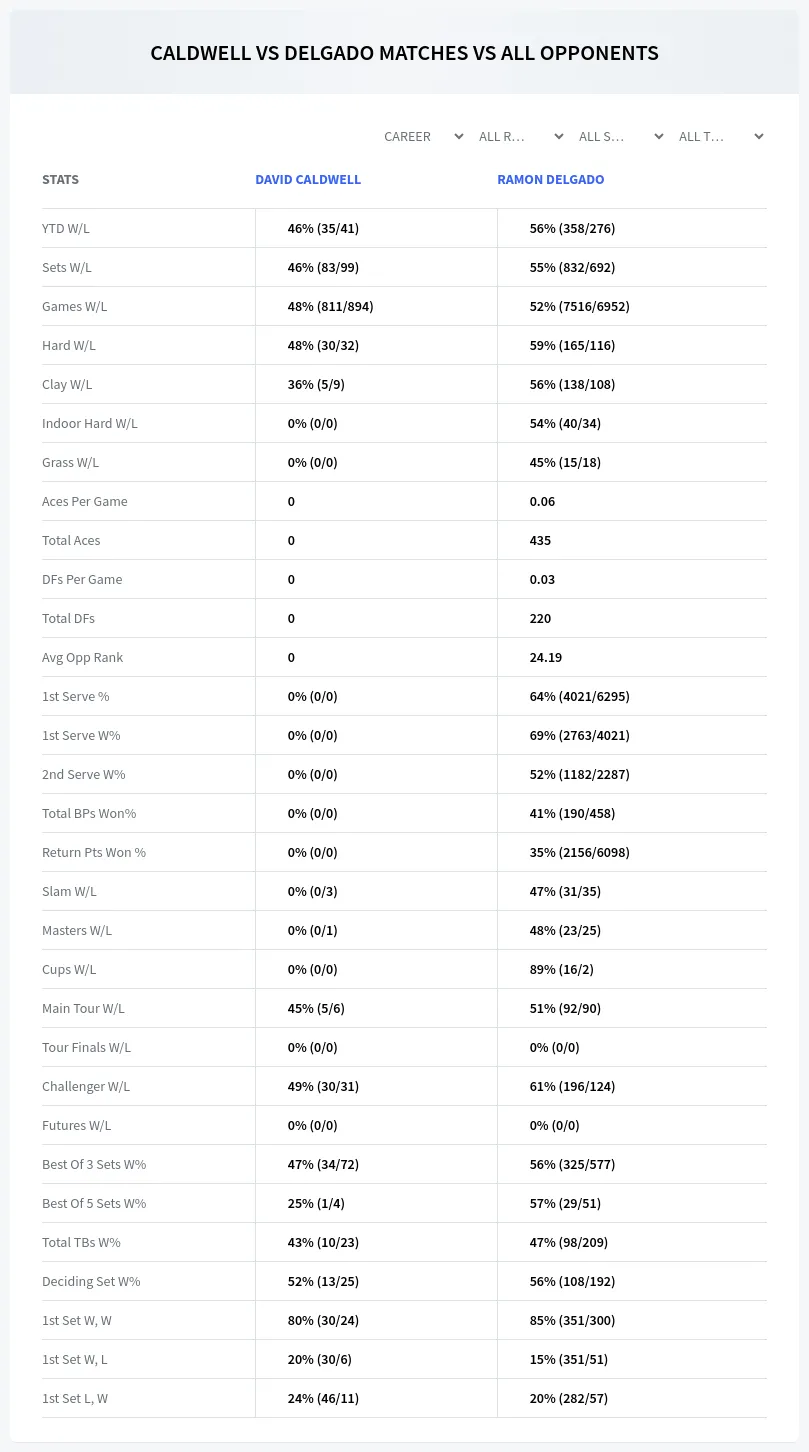
Task: Click Caldwell's Clay W/L value 36% (5/9)
Action: pyautogui.click(x=315, y=384)
